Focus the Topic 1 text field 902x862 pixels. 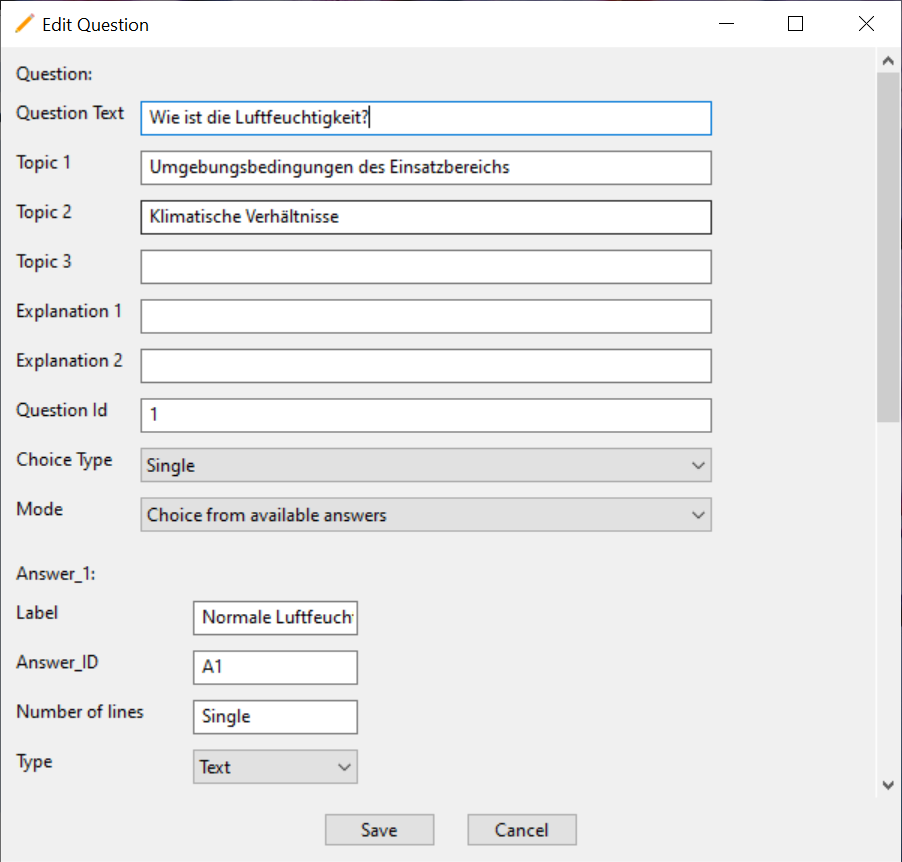426,167
